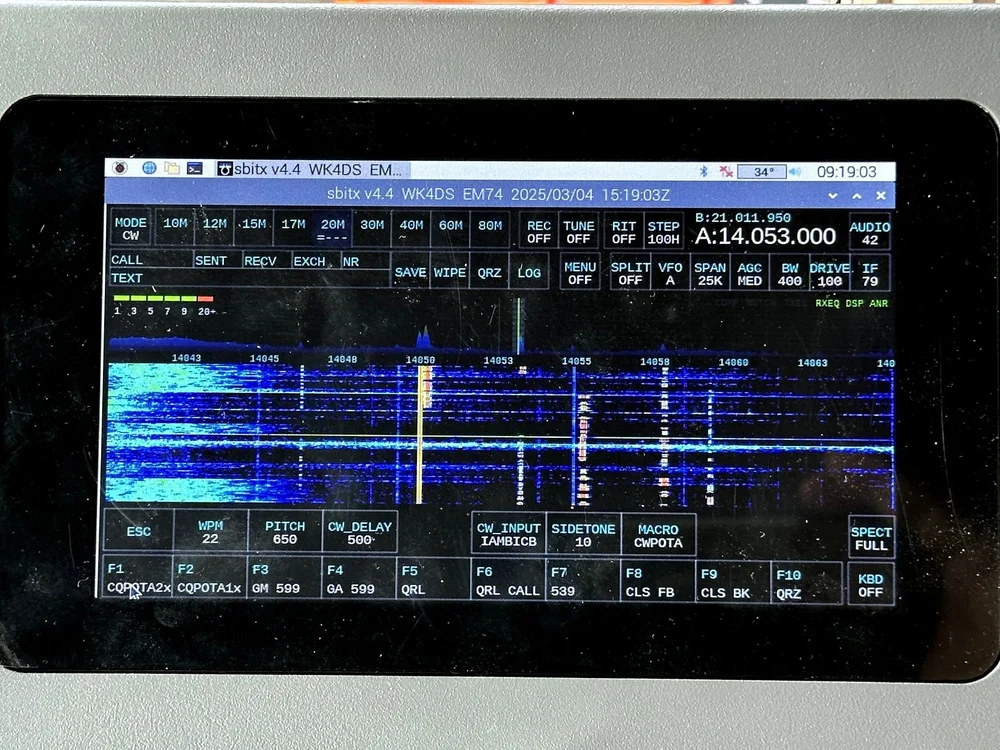The height and width of the screenshot is (750, 1000).
Task: Change the MACRO CWPOTA set
Action: tap(658, 536)
